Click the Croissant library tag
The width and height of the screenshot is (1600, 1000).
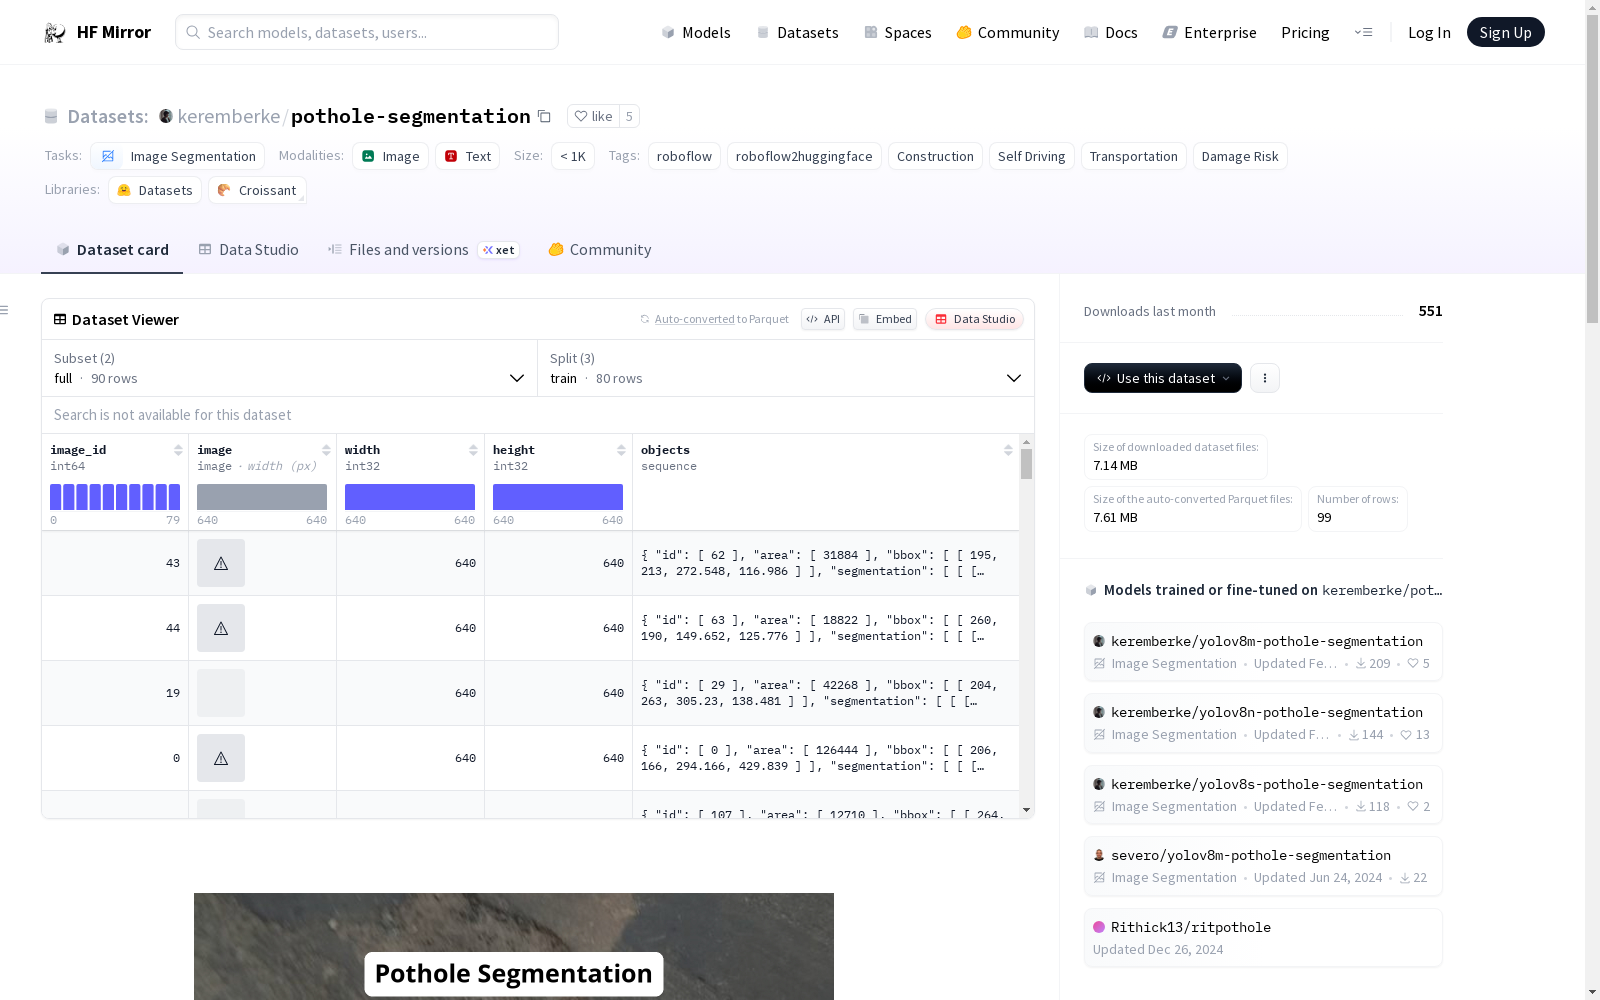click(x=257, y=190)
